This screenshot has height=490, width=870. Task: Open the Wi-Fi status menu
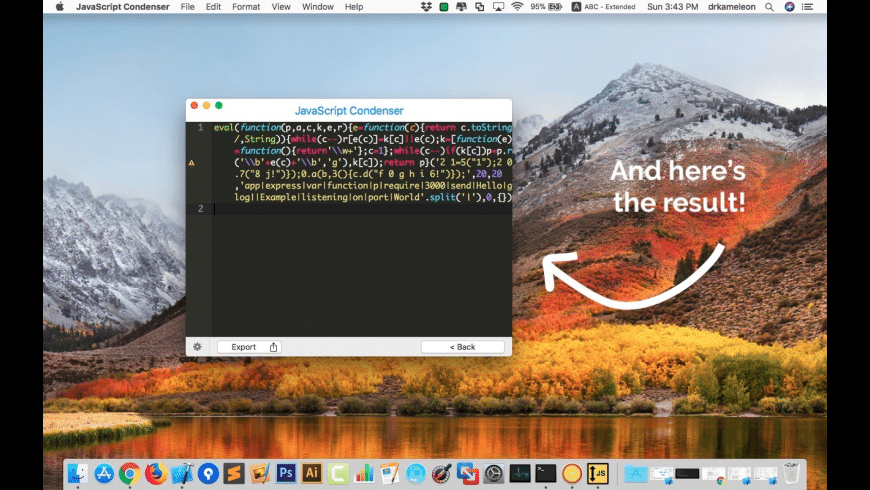[517, 7]
